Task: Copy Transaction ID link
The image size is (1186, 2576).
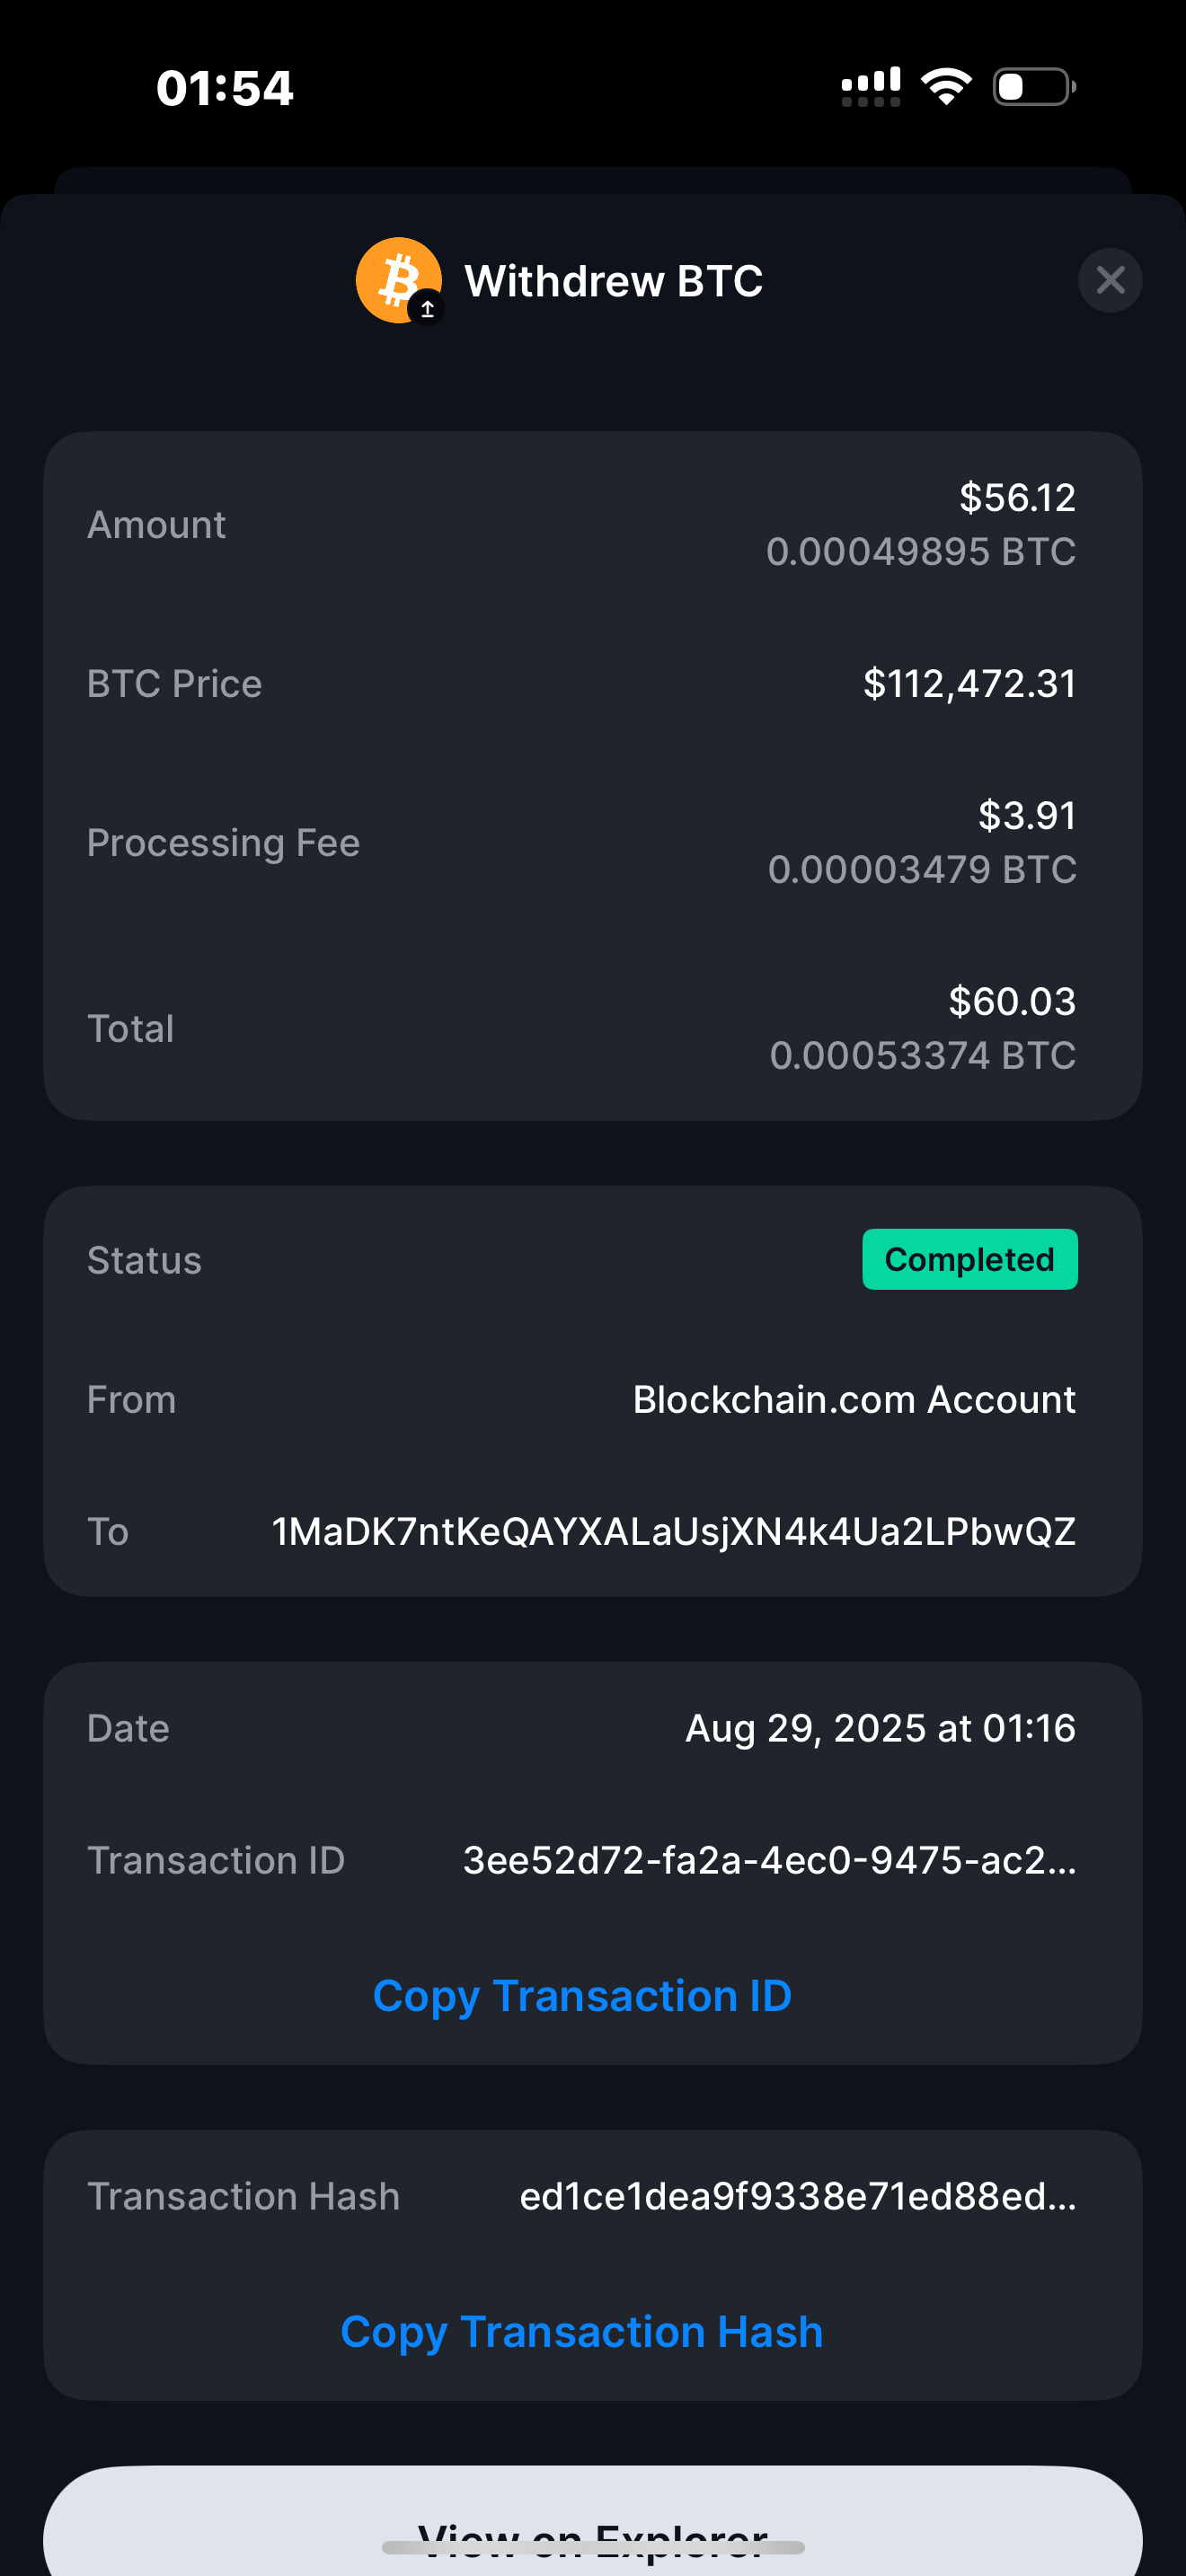Action: tap(582, 1996)
